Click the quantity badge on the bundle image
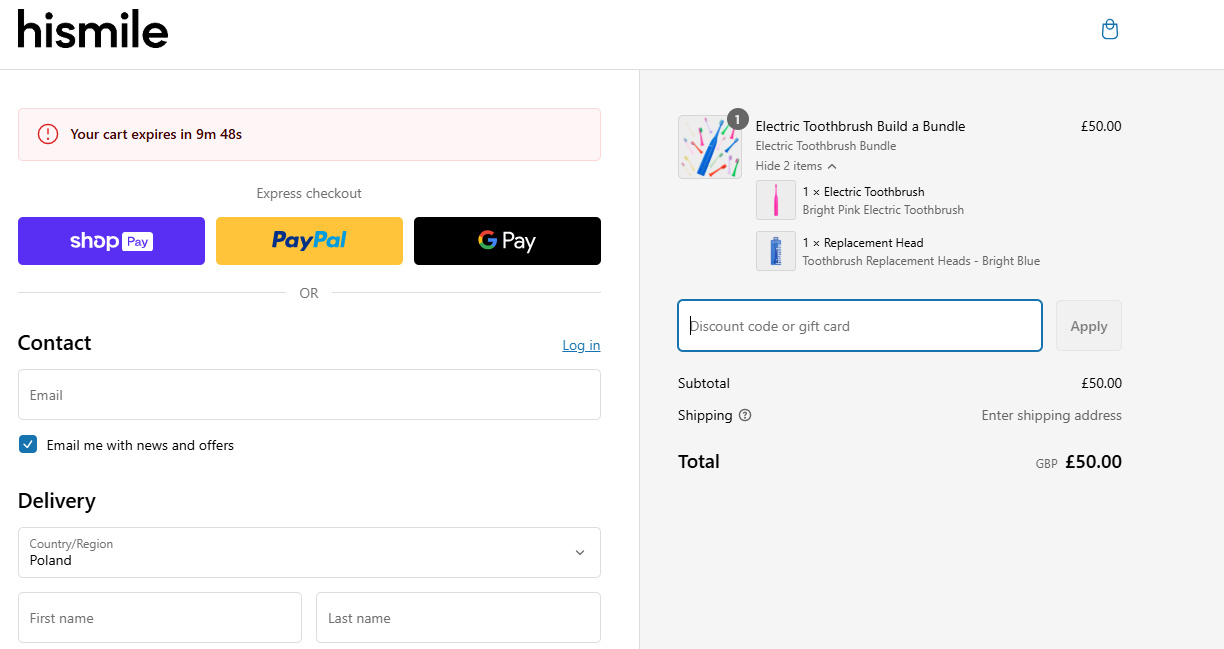1224x649 pixels. click(x=737, y=118)
